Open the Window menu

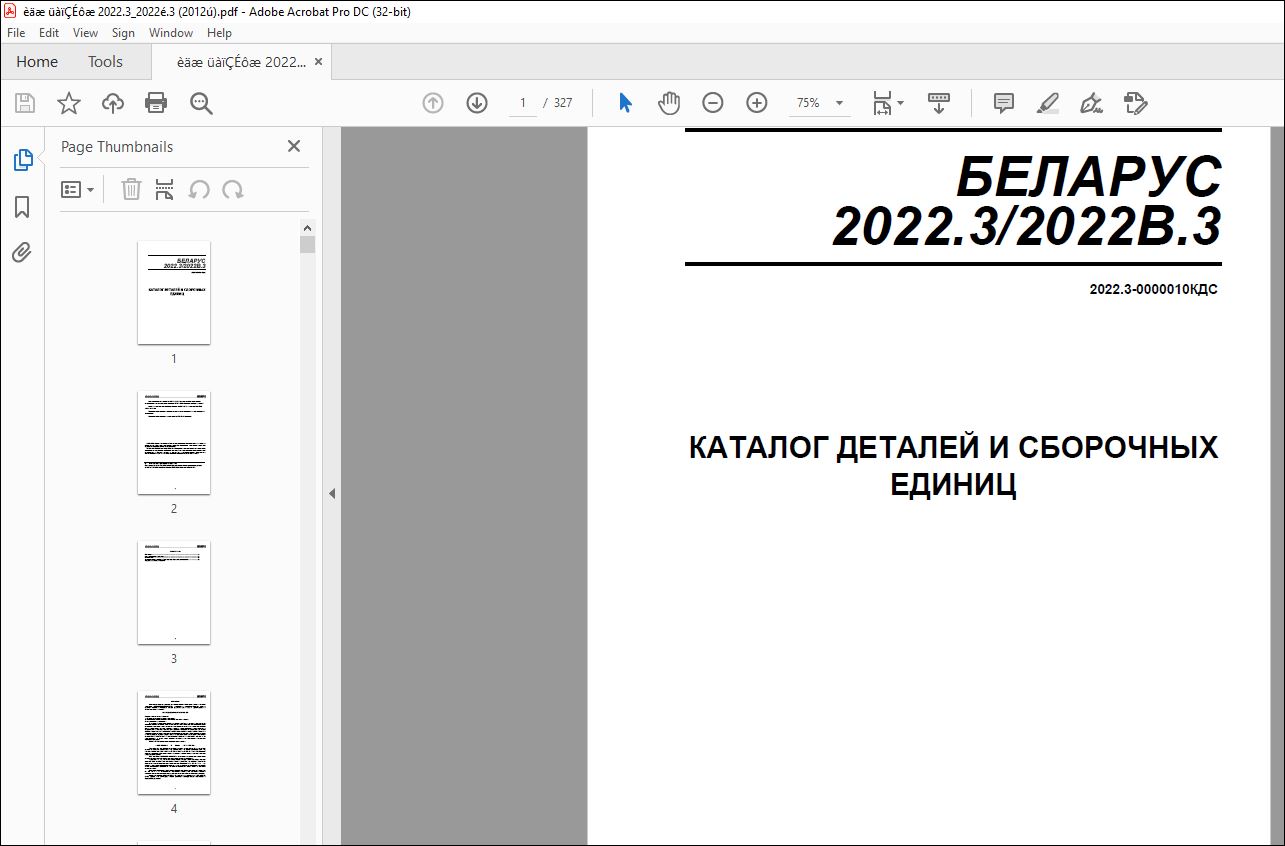[x=171, y=33]
